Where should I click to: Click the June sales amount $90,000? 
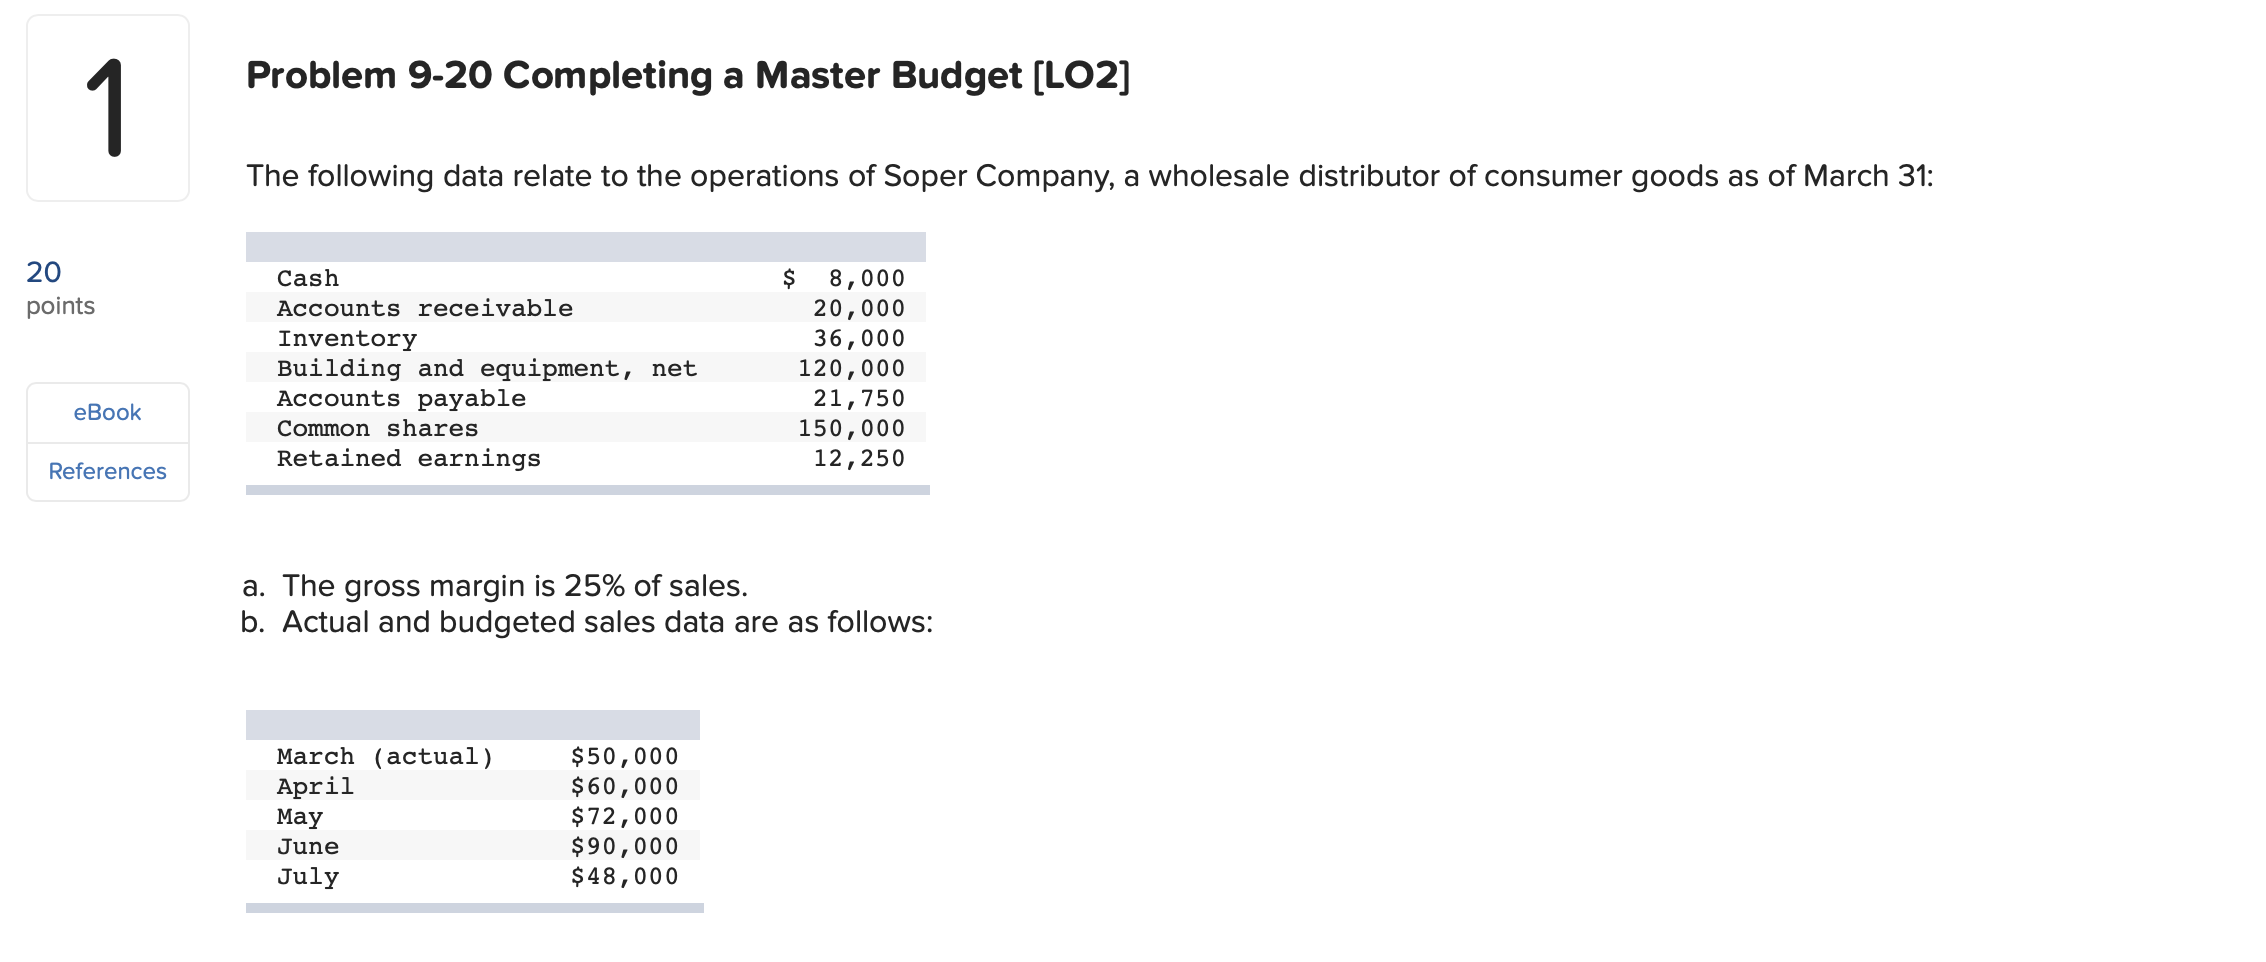[623, 846]
